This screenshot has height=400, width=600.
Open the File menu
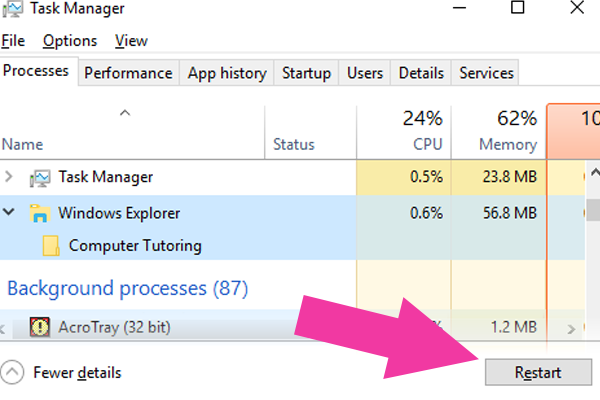(13, 41)
